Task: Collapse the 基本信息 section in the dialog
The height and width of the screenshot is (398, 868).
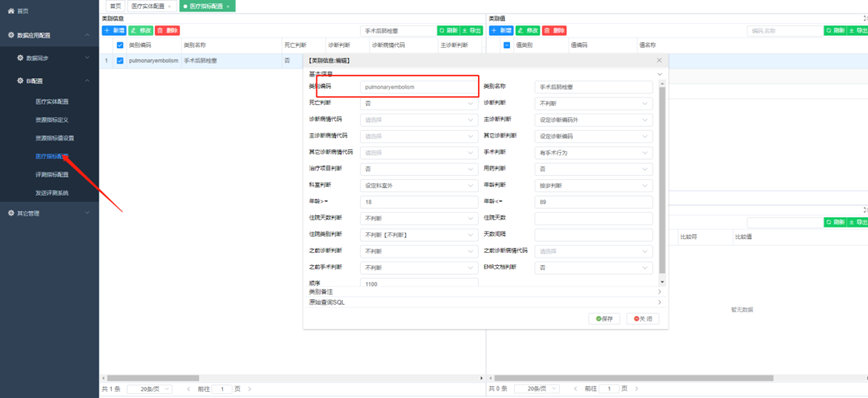Action: 659,74
